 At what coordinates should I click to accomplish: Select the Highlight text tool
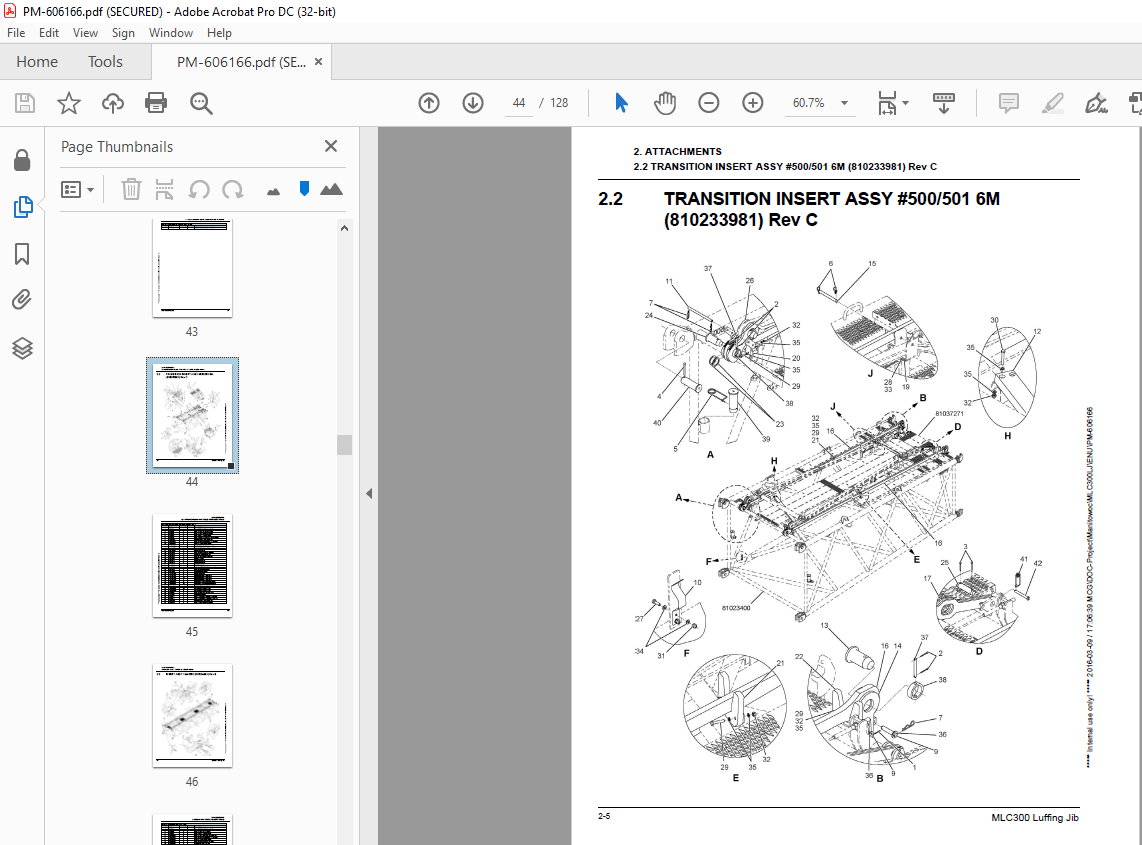pos(1052,103)
